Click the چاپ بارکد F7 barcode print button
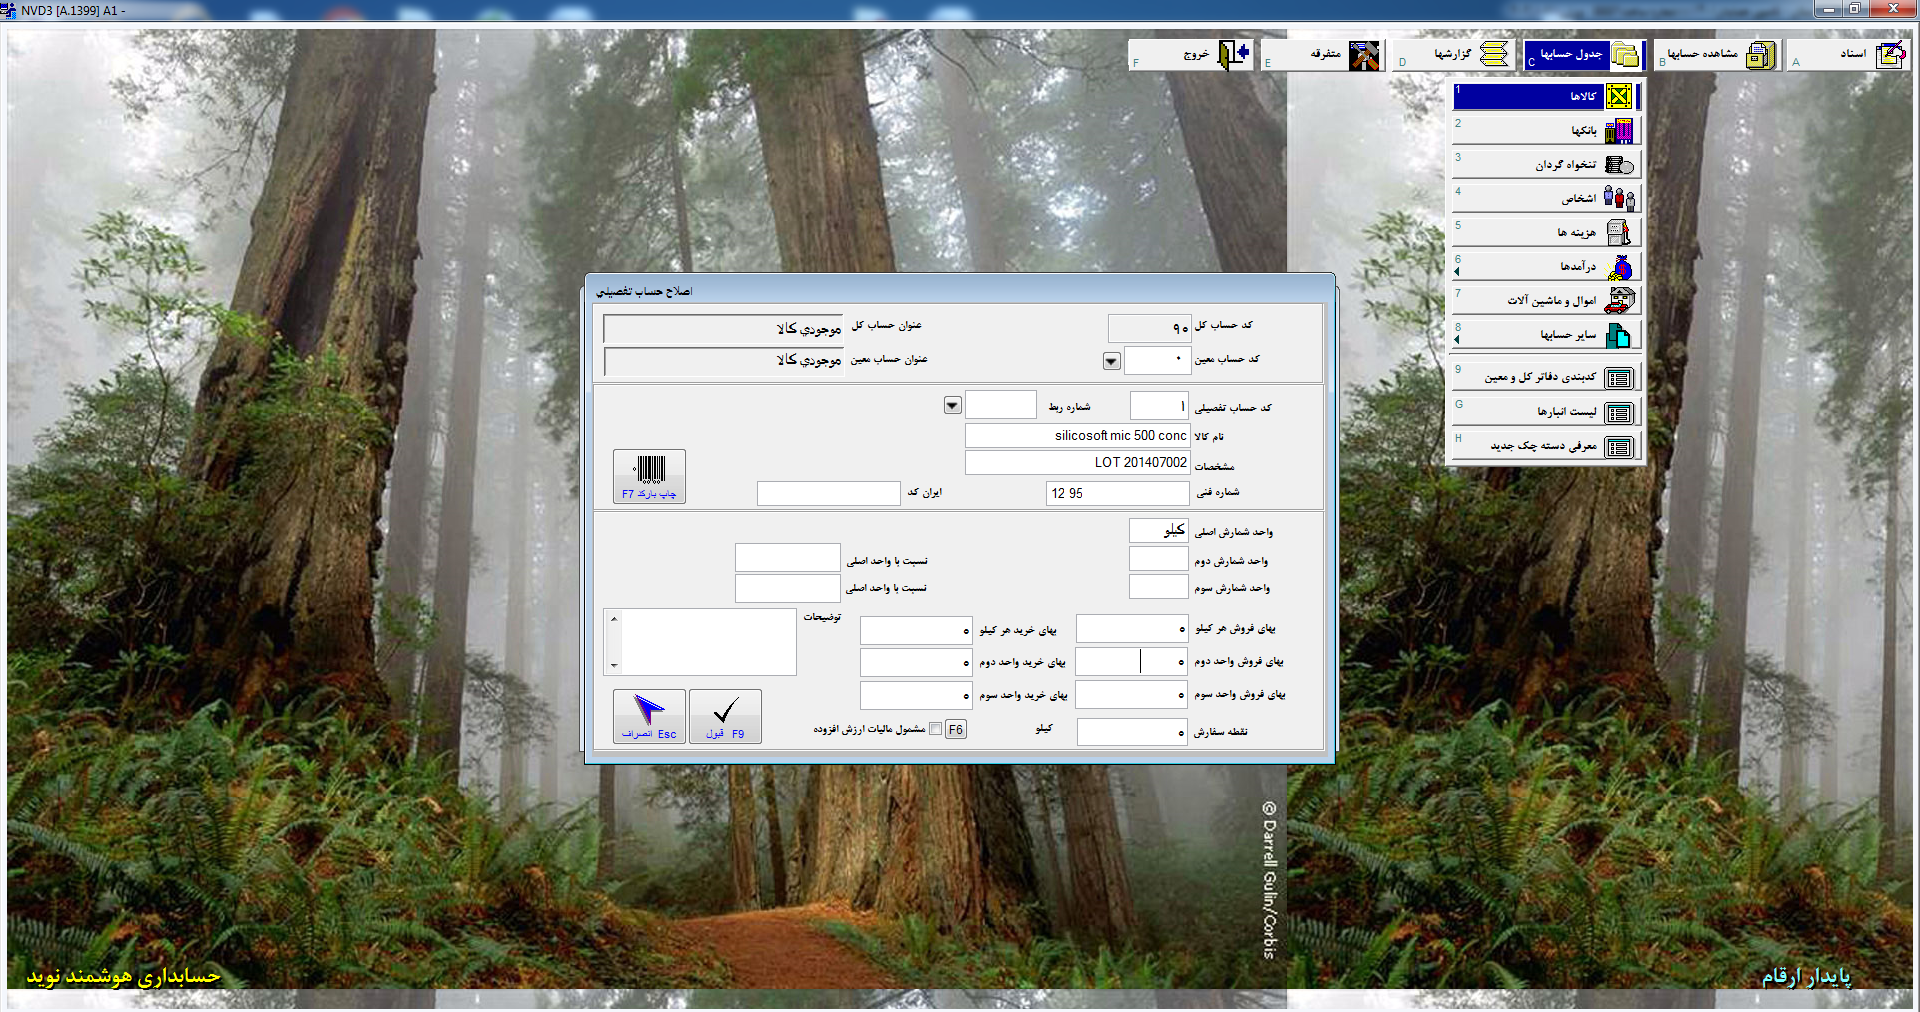 point(649,476)
